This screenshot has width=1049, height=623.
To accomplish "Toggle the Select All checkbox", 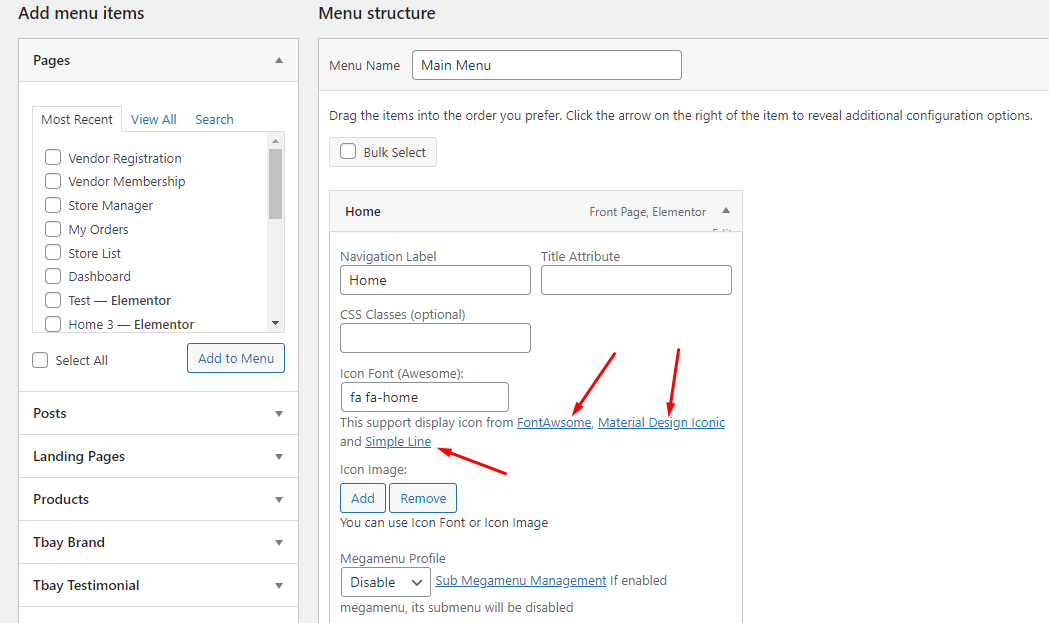I will click(x=40, y=360).
